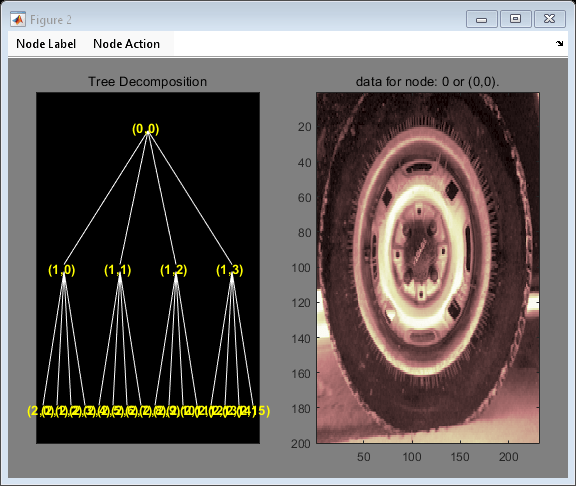Click the Tree Decomposition title text
This screenshot has height=486, width=576.
tap(148, 82)
